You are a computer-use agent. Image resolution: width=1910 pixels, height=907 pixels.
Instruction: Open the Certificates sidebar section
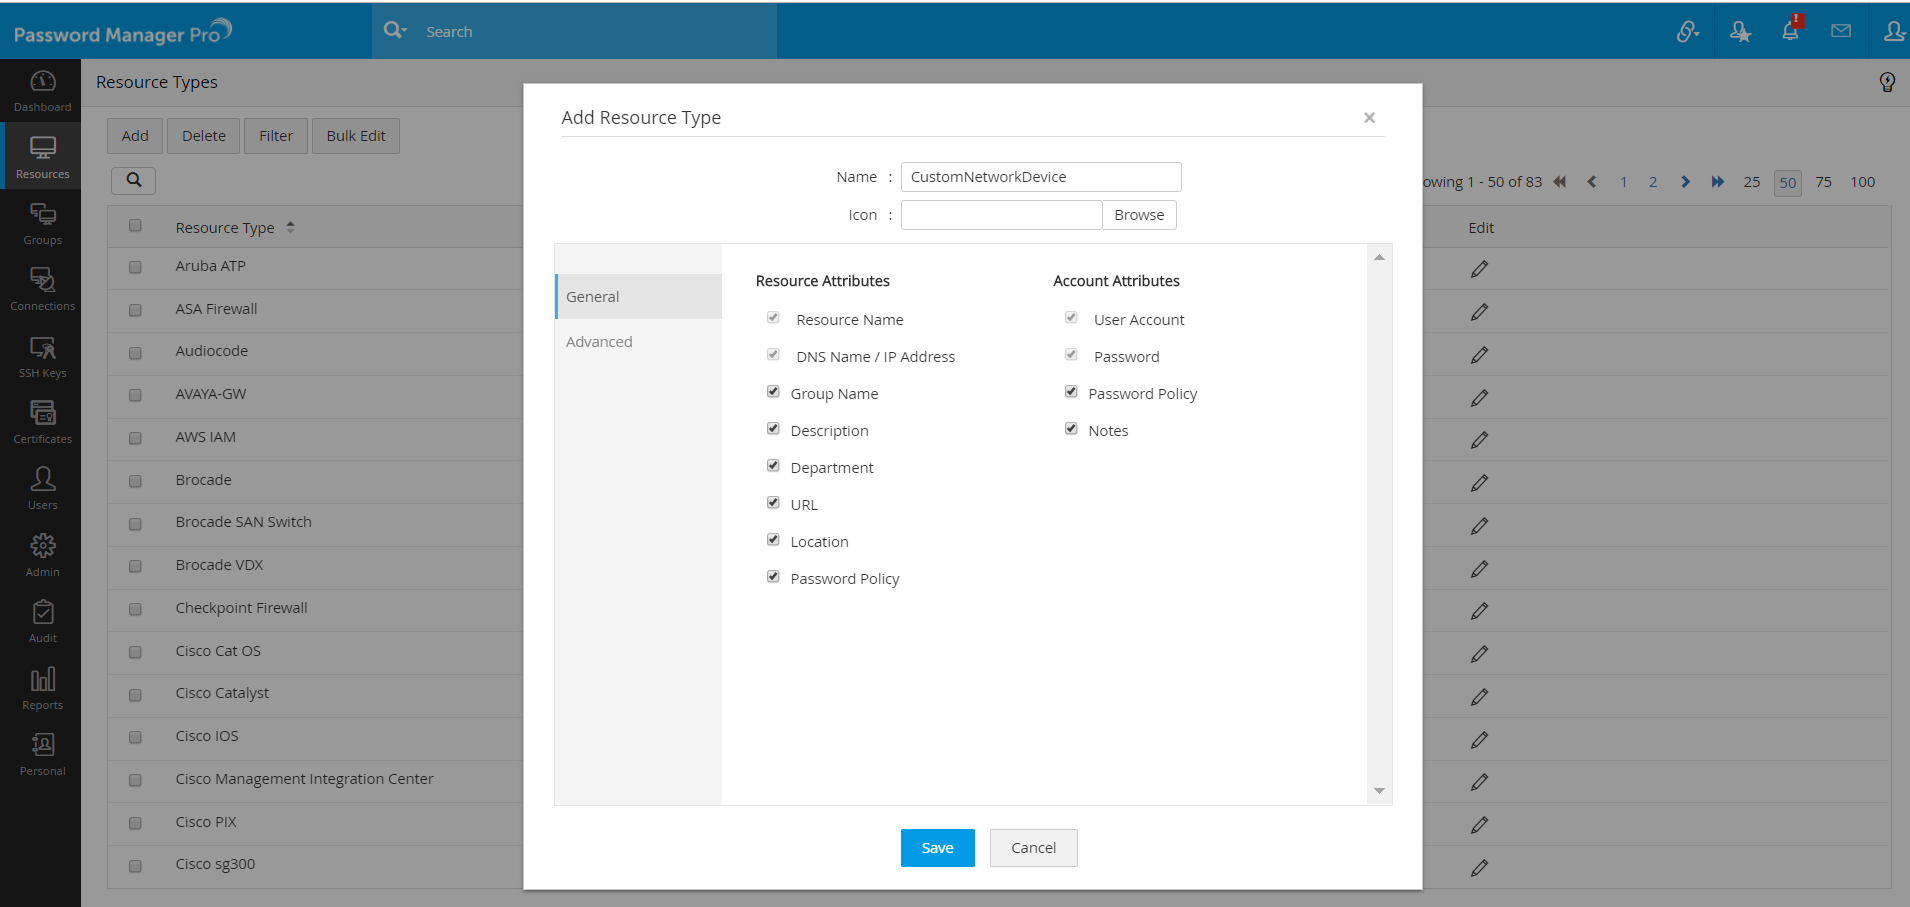(x=42, y=422)
